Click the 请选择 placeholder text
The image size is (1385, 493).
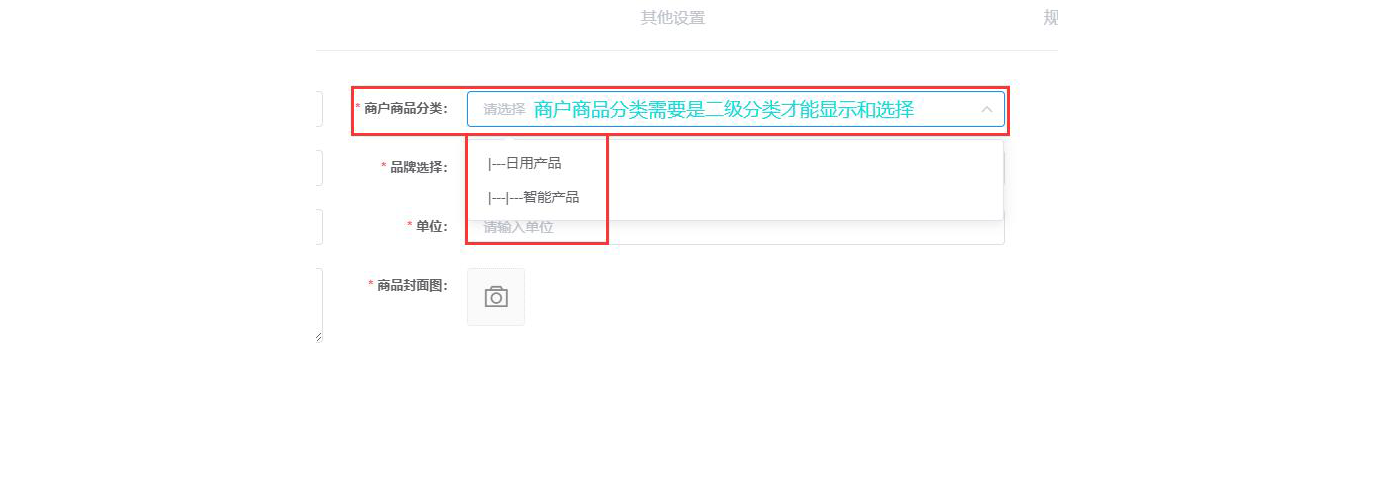click(504, 110)
